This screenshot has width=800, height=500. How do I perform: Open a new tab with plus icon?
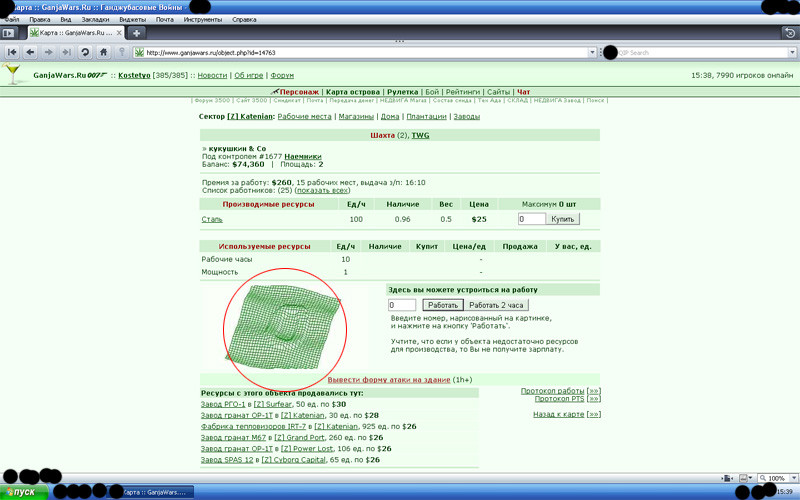click(x=136, y=33)
